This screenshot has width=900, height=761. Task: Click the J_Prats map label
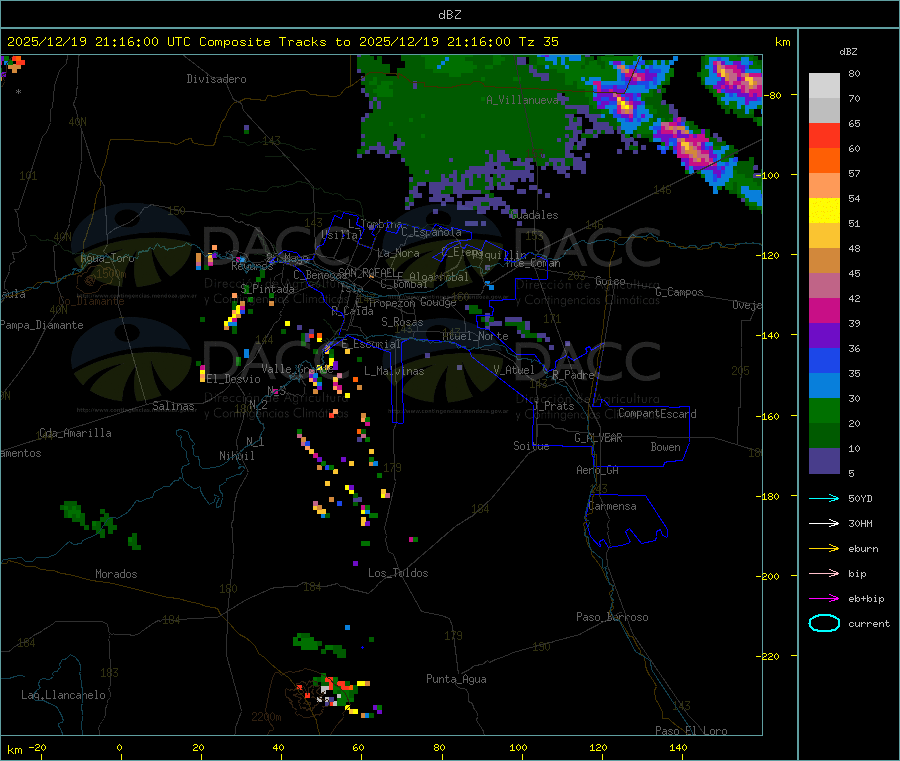[x=554, y=406]
